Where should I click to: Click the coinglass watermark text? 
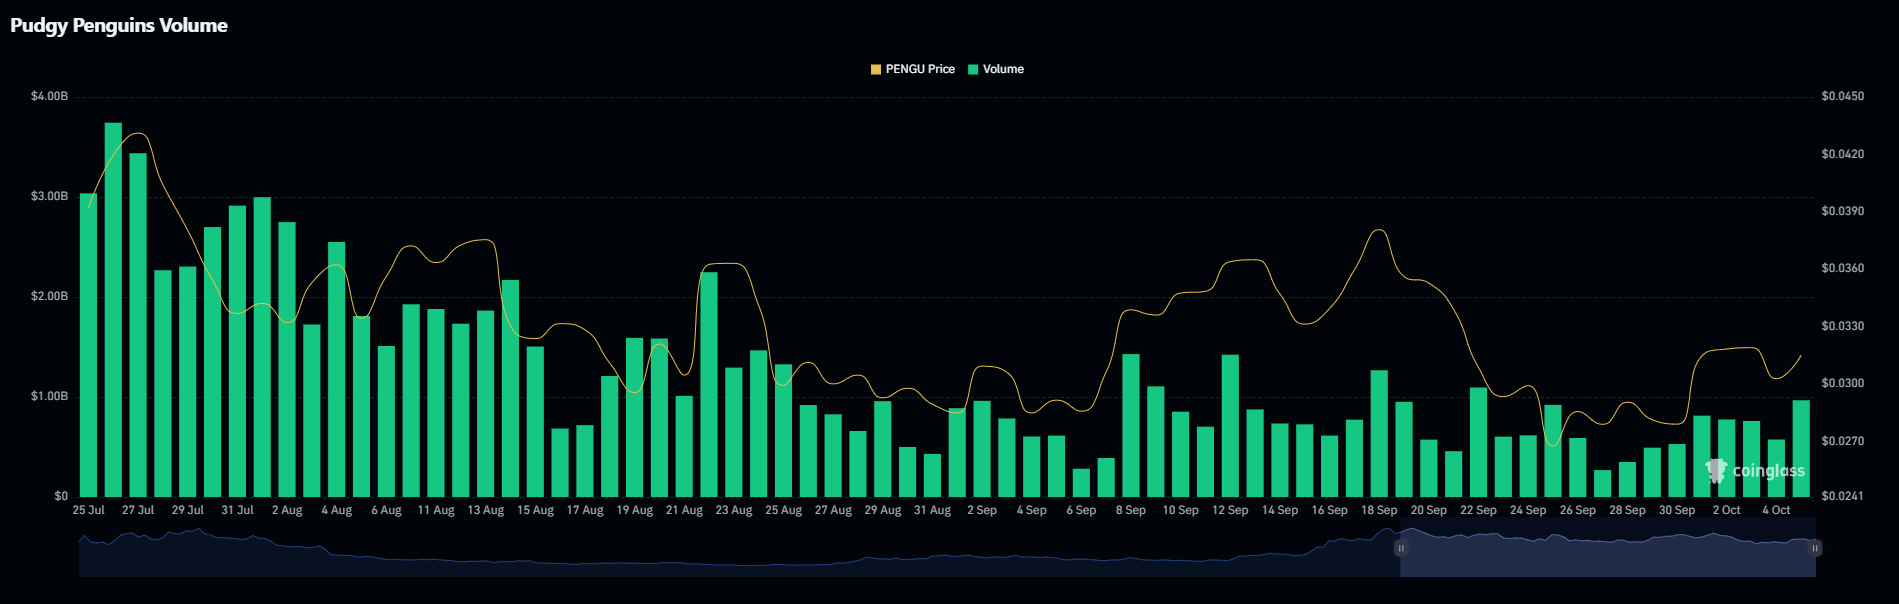(1768, 471)
